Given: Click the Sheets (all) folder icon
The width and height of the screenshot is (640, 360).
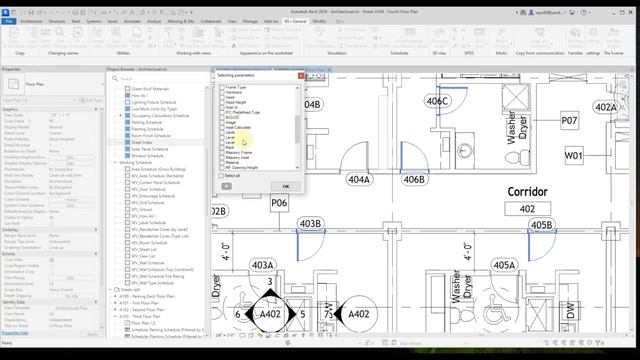Looking at the screenshot, I should [117, 289].
